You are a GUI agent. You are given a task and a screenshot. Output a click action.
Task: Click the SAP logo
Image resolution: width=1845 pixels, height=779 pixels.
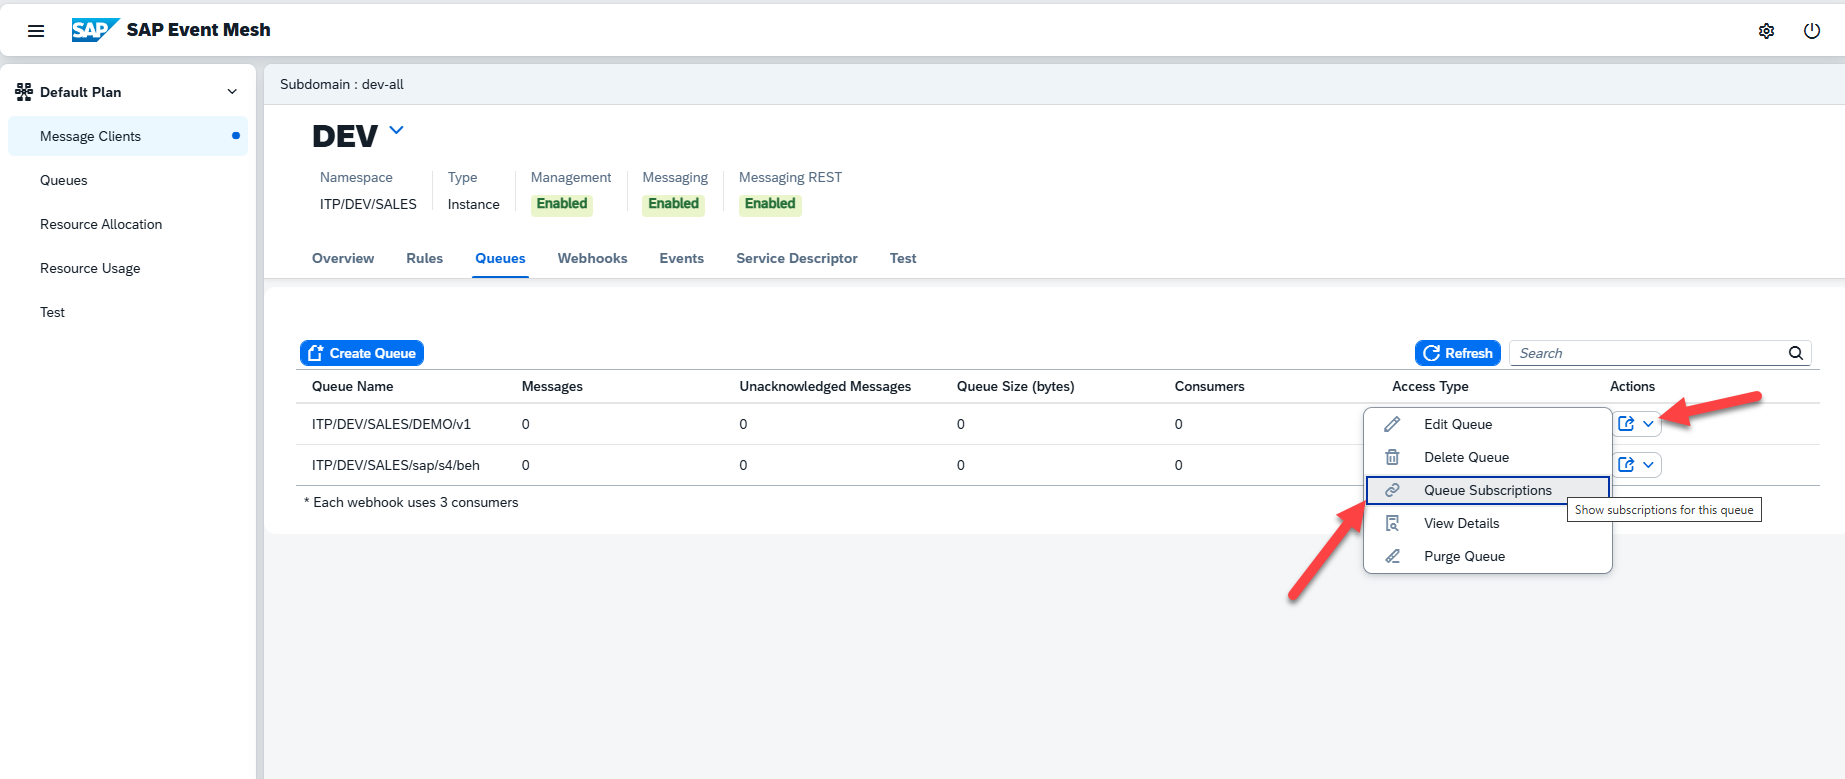pyautogui.click(x=94, y=30)
